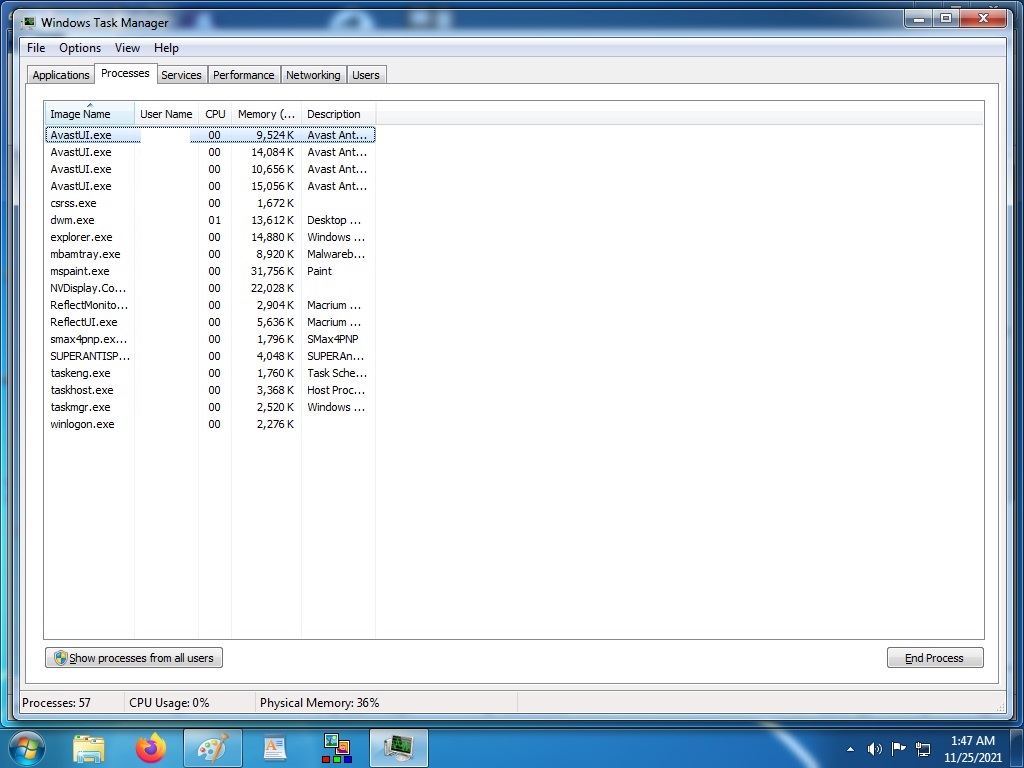Select AvastUI.exe row with 14,084 K
Image resolution: width=1024 pixels, height=768 pixels.
pyautogui.click(x=210, y=152)
